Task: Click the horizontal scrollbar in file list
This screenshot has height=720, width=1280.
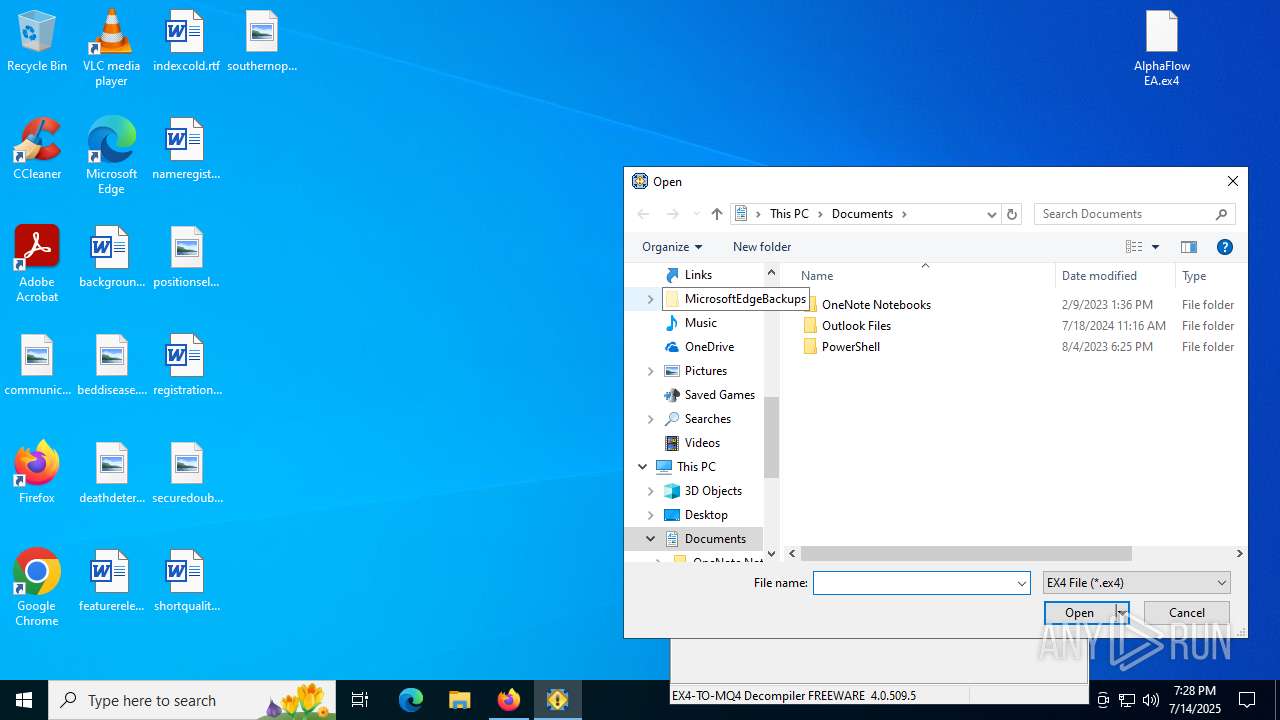Action: tap(966, 553)
